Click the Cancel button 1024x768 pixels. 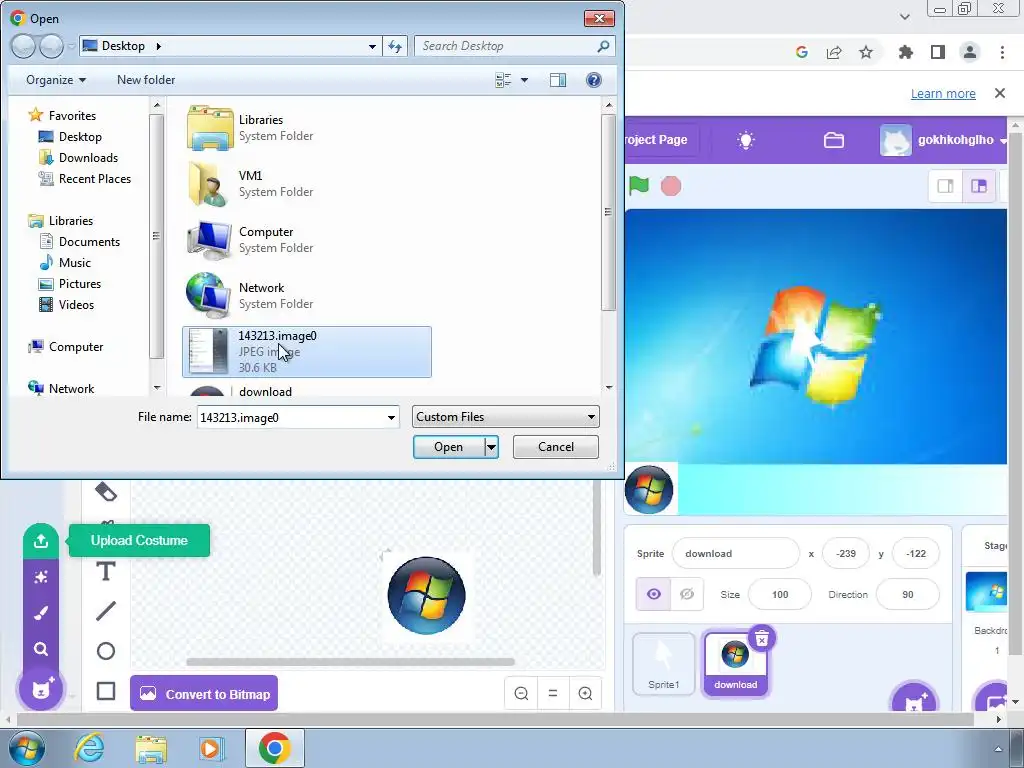(x=556, y=447)
